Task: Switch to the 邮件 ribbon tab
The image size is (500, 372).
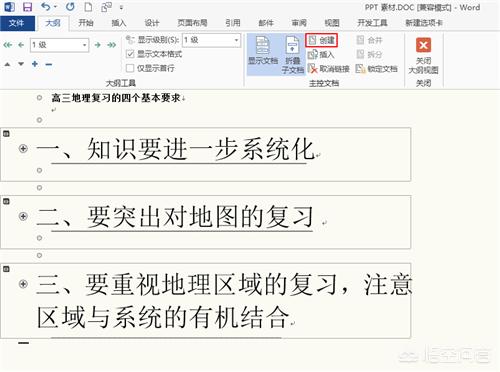Action: click(x=266, y=23)
